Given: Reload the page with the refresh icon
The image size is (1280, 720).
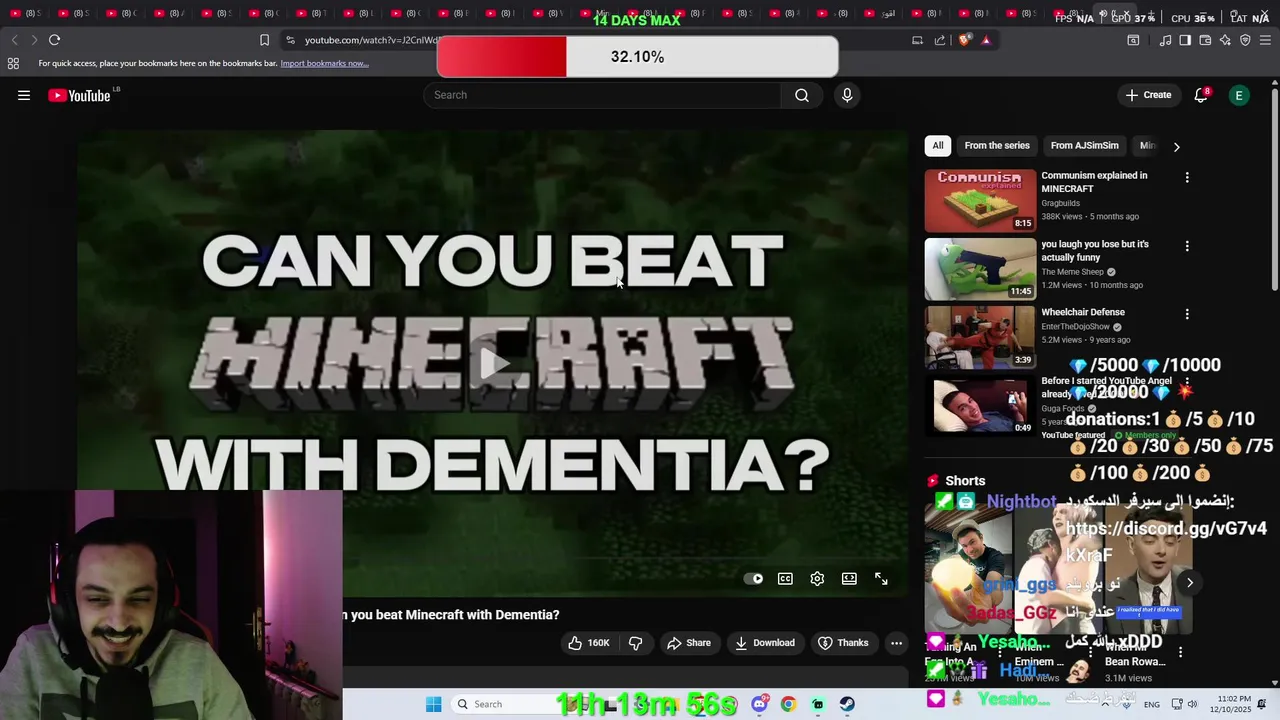Looking at the screenshot, I should point(54,40).
